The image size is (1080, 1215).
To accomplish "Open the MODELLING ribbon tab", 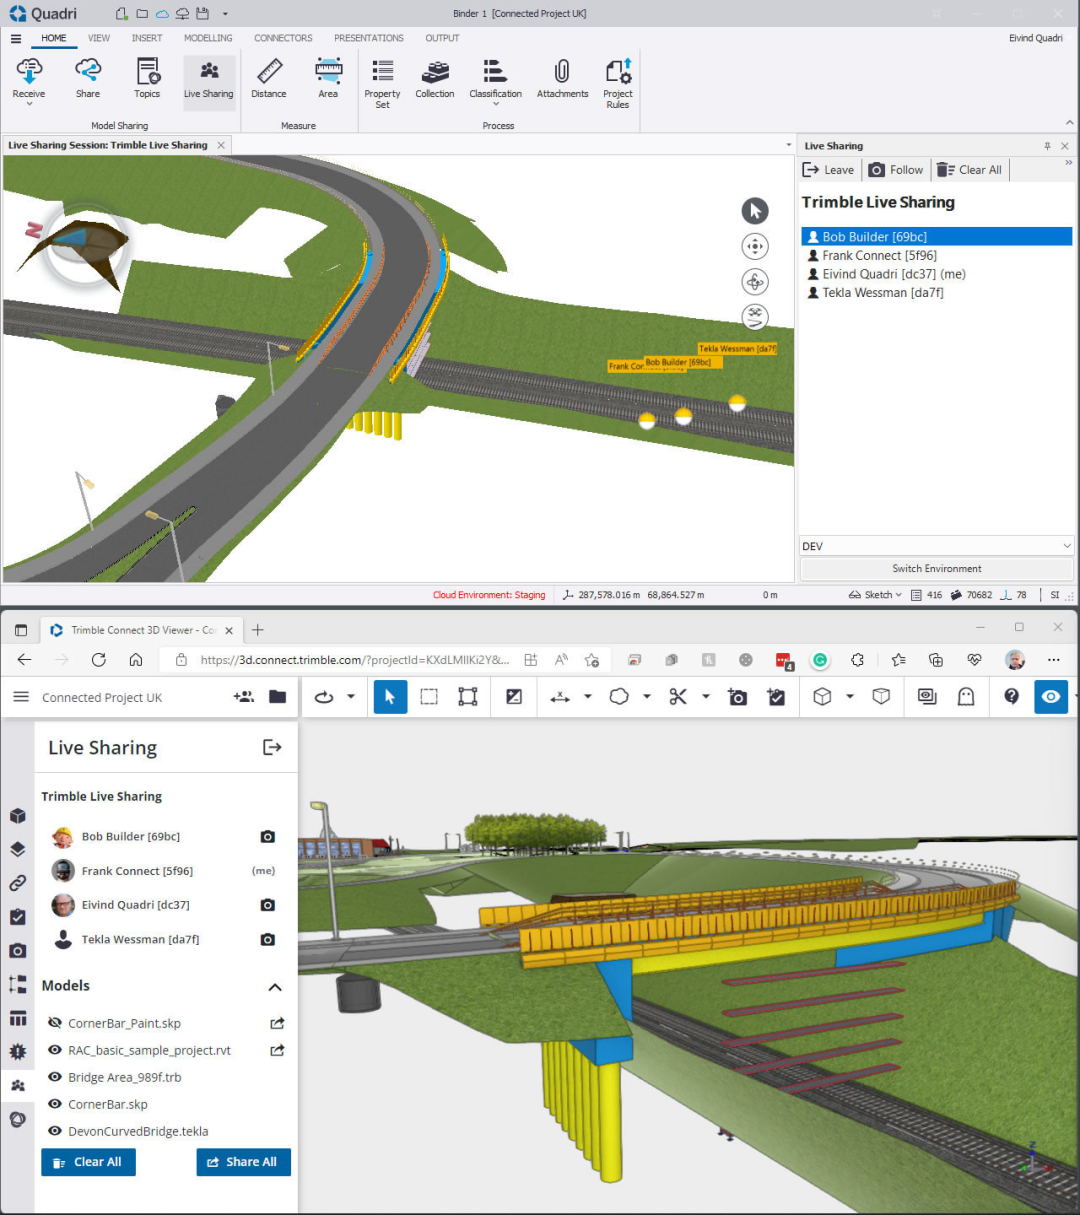I will [208, 38].
